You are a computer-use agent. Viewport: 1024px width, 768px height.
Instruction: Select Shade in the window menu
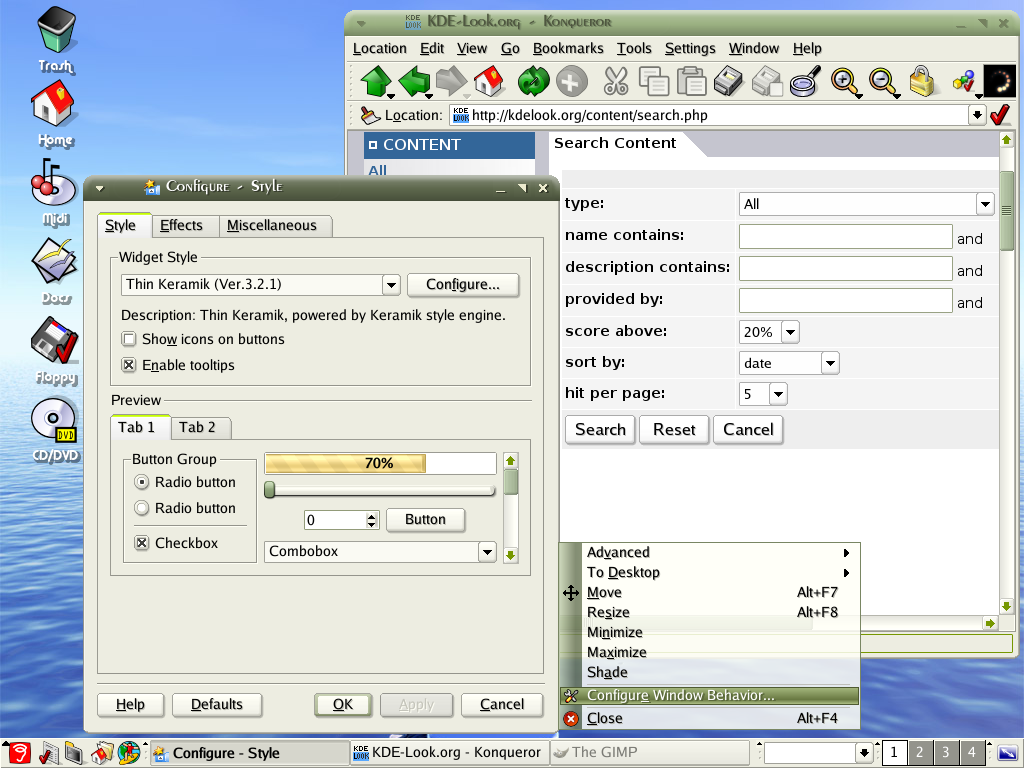coord(709,672)
